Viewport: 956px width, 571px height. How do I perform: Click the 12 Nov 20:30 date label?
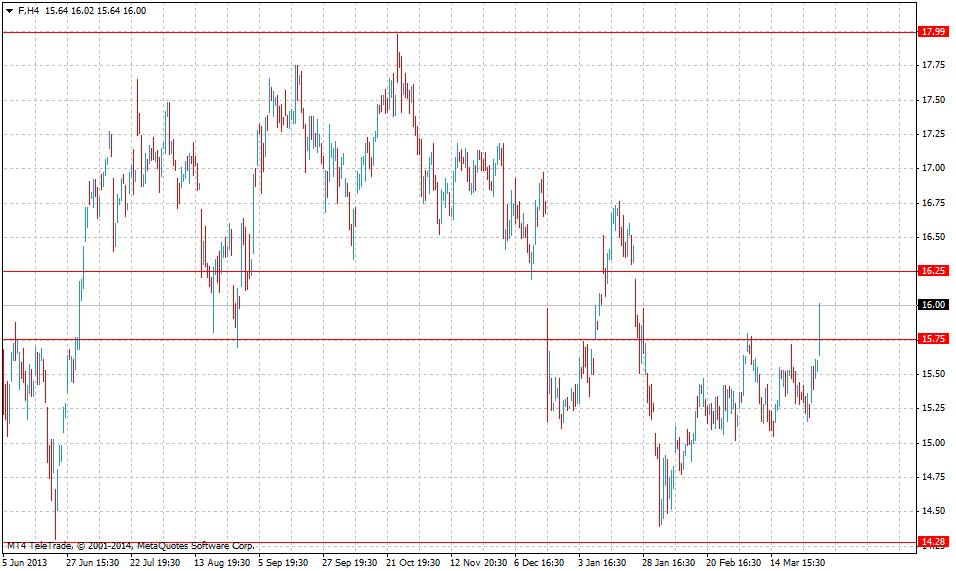pos(479,562)
